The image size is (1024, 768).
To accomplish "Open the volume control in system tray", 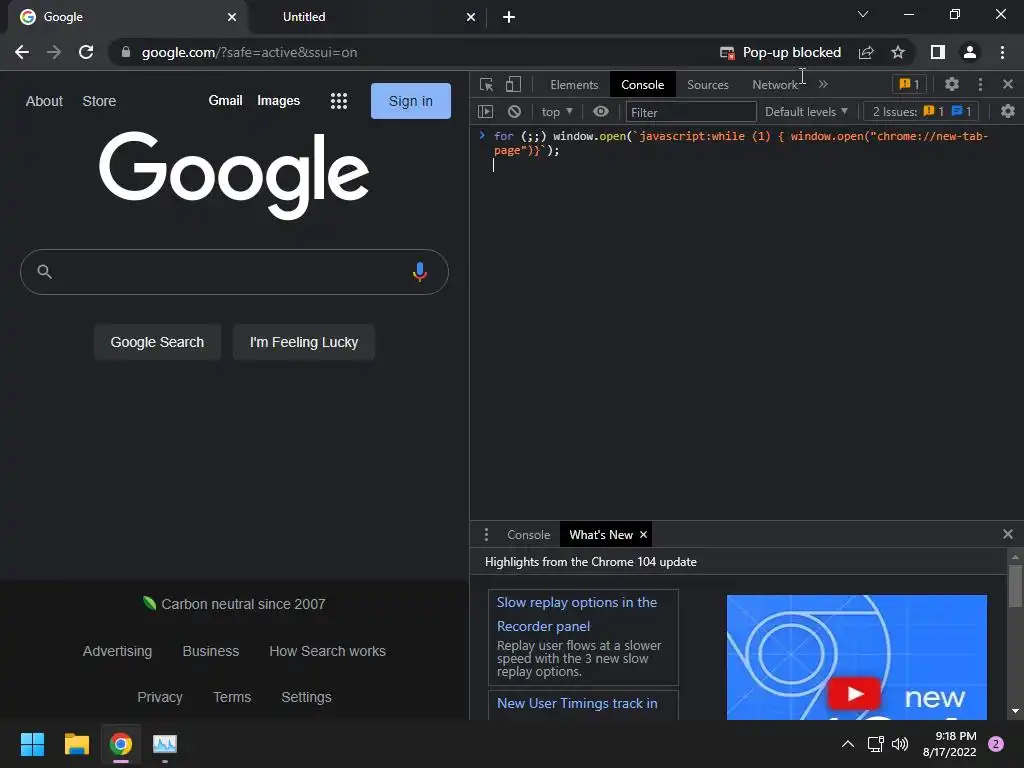I will (900, 744).
